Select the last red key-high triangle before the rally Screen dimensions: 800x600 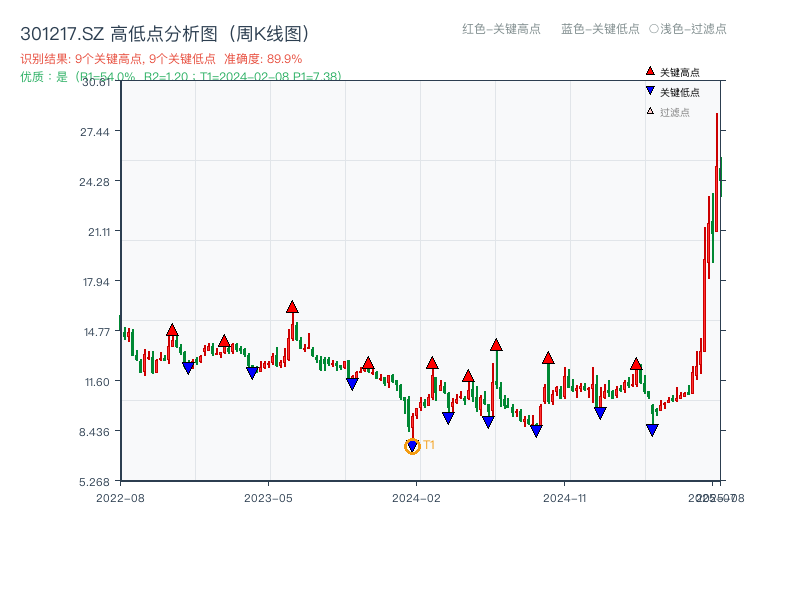coord(636,364)
